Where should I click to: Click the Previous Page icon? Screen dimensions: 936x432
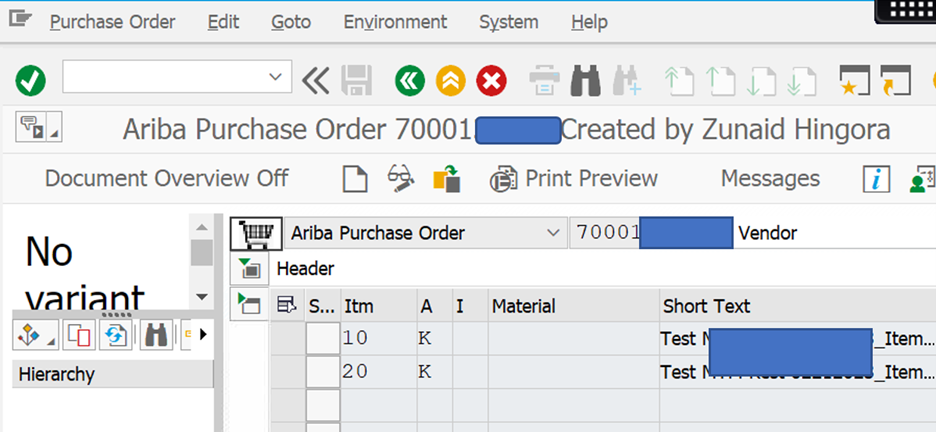point(720,80)
